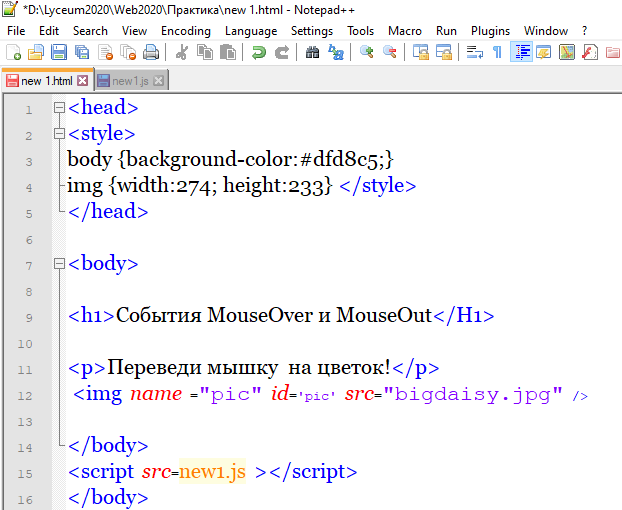Click the Open file toolbar icon
Screen dimensions: 622x510
pos(36,52)
